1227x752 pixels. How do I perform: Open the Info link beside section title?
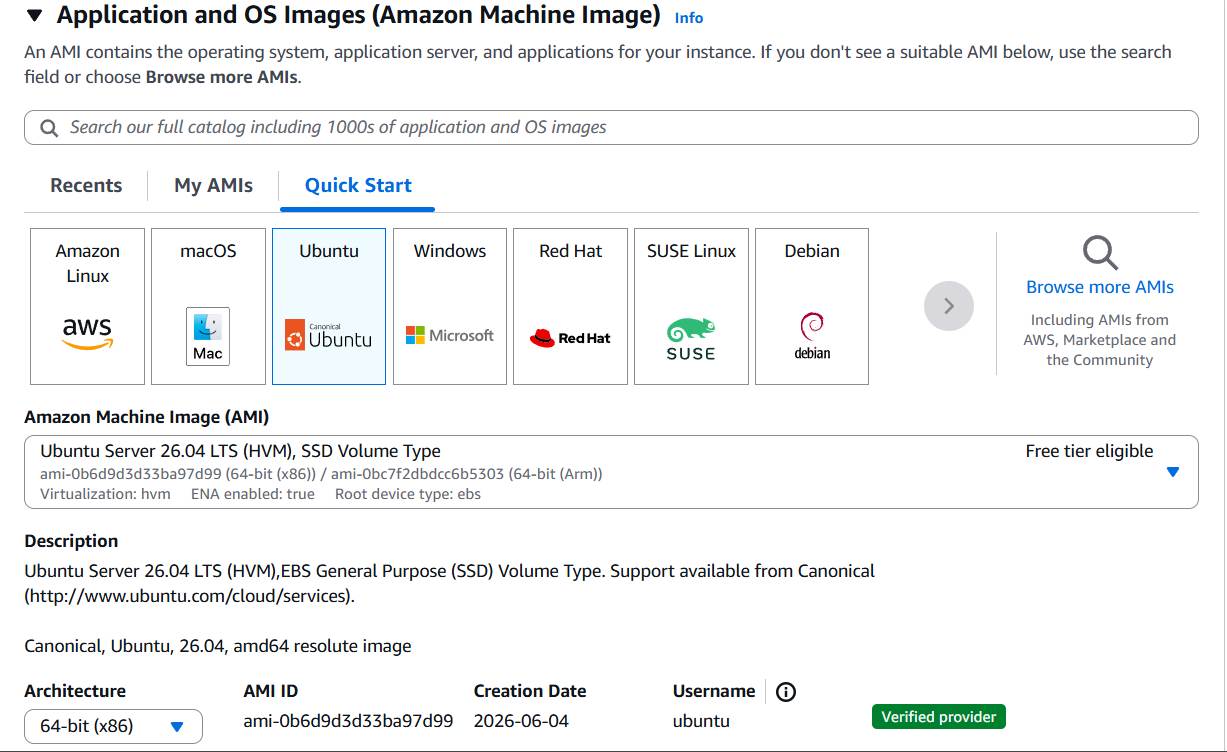click(688, 18)
